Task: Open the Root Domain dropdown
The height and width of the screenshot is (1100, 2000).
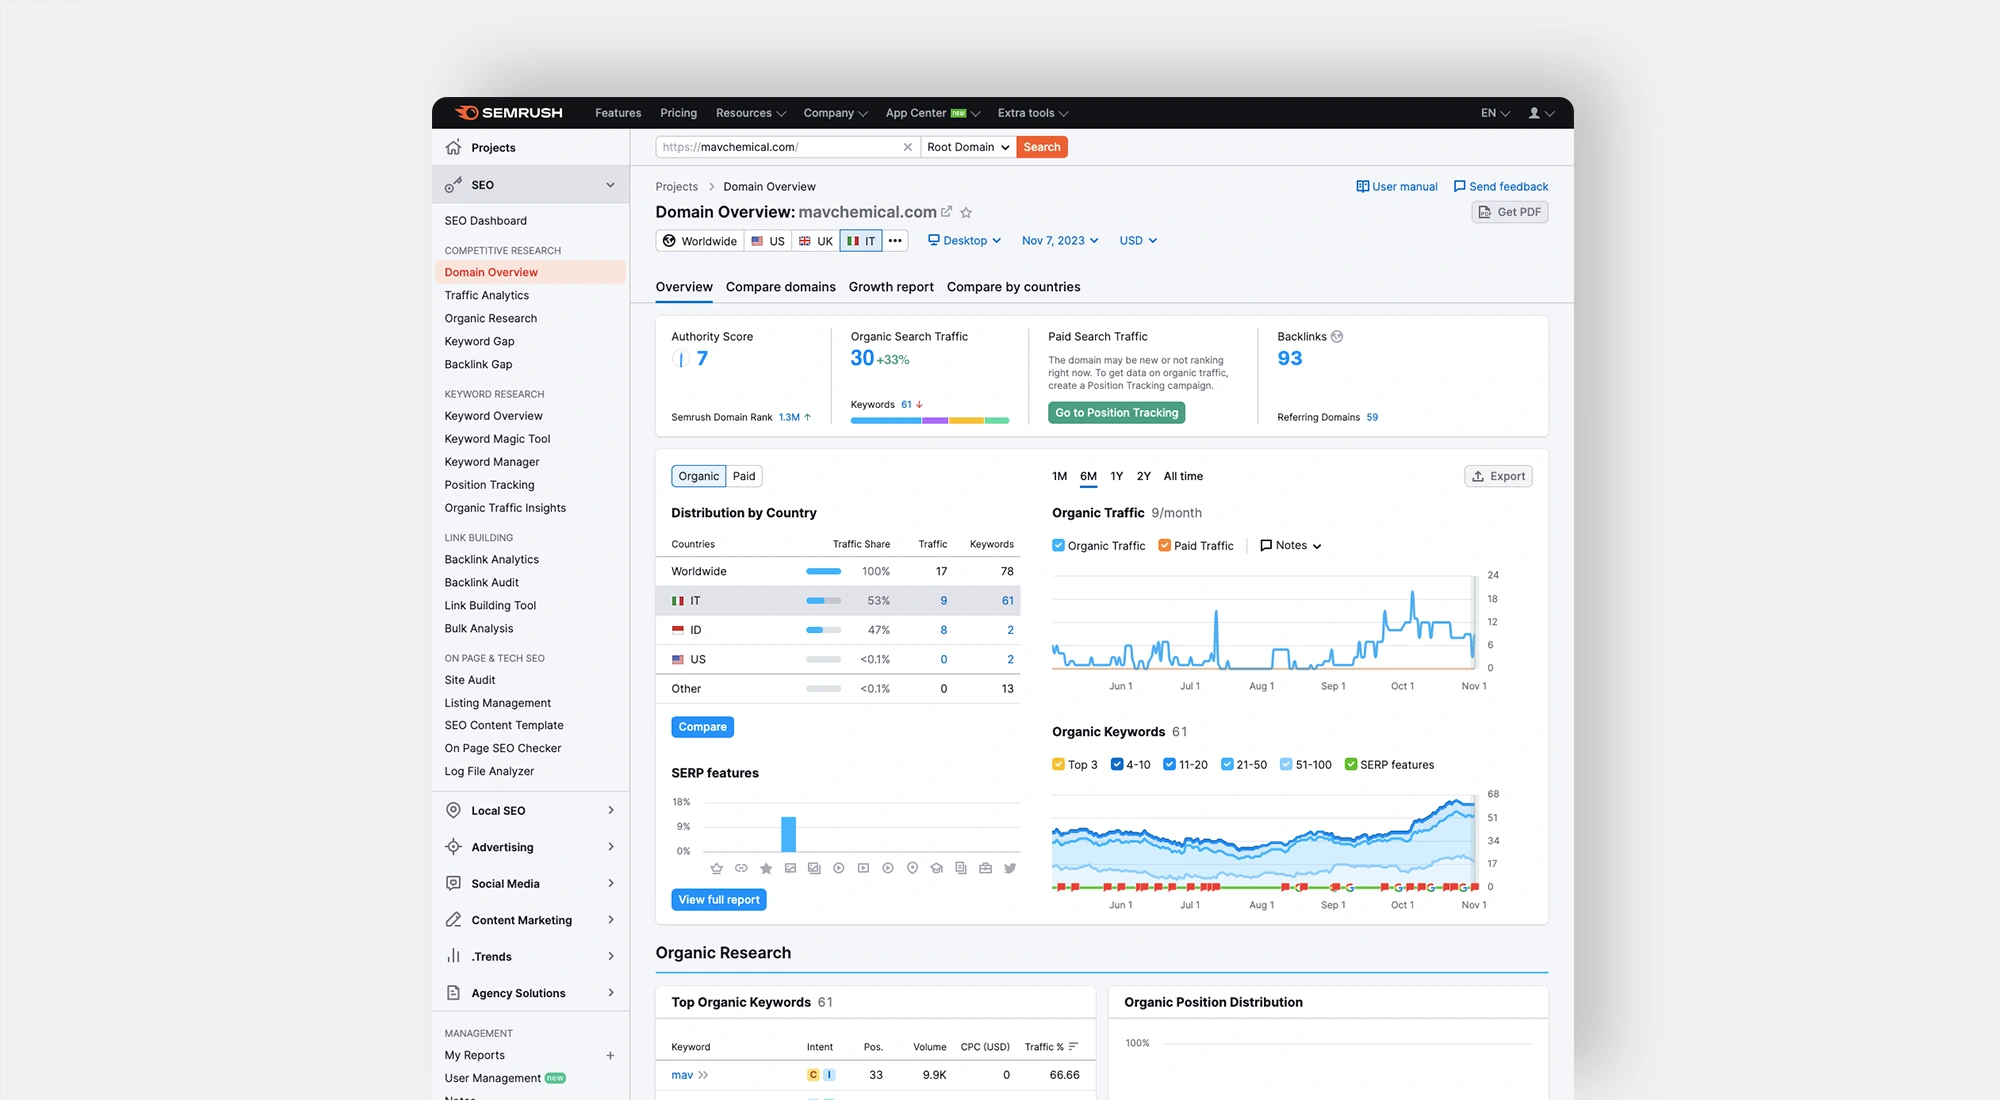Action: pyautogui.click(x=967, y=147)
